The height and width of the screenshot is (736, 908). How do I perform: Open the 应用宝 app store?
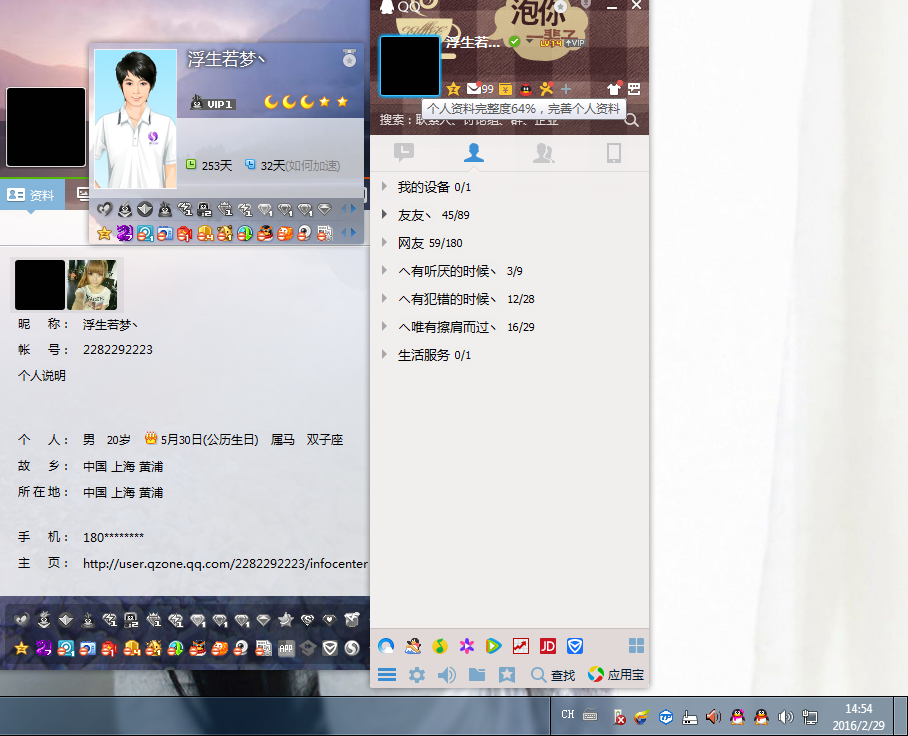pos(616,675)
